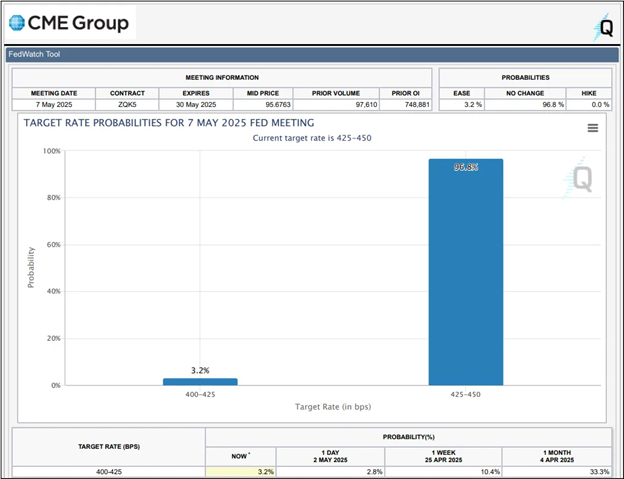Select the FedWatch Tool header tab
This screenshot has width=624, height=479.
36,55
